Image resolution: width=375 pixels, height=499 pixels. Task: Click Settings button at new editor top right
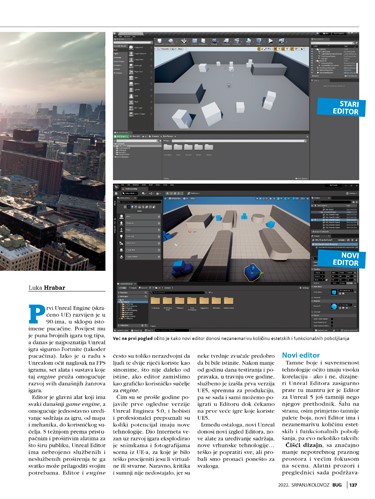click(x=351, y=193)
